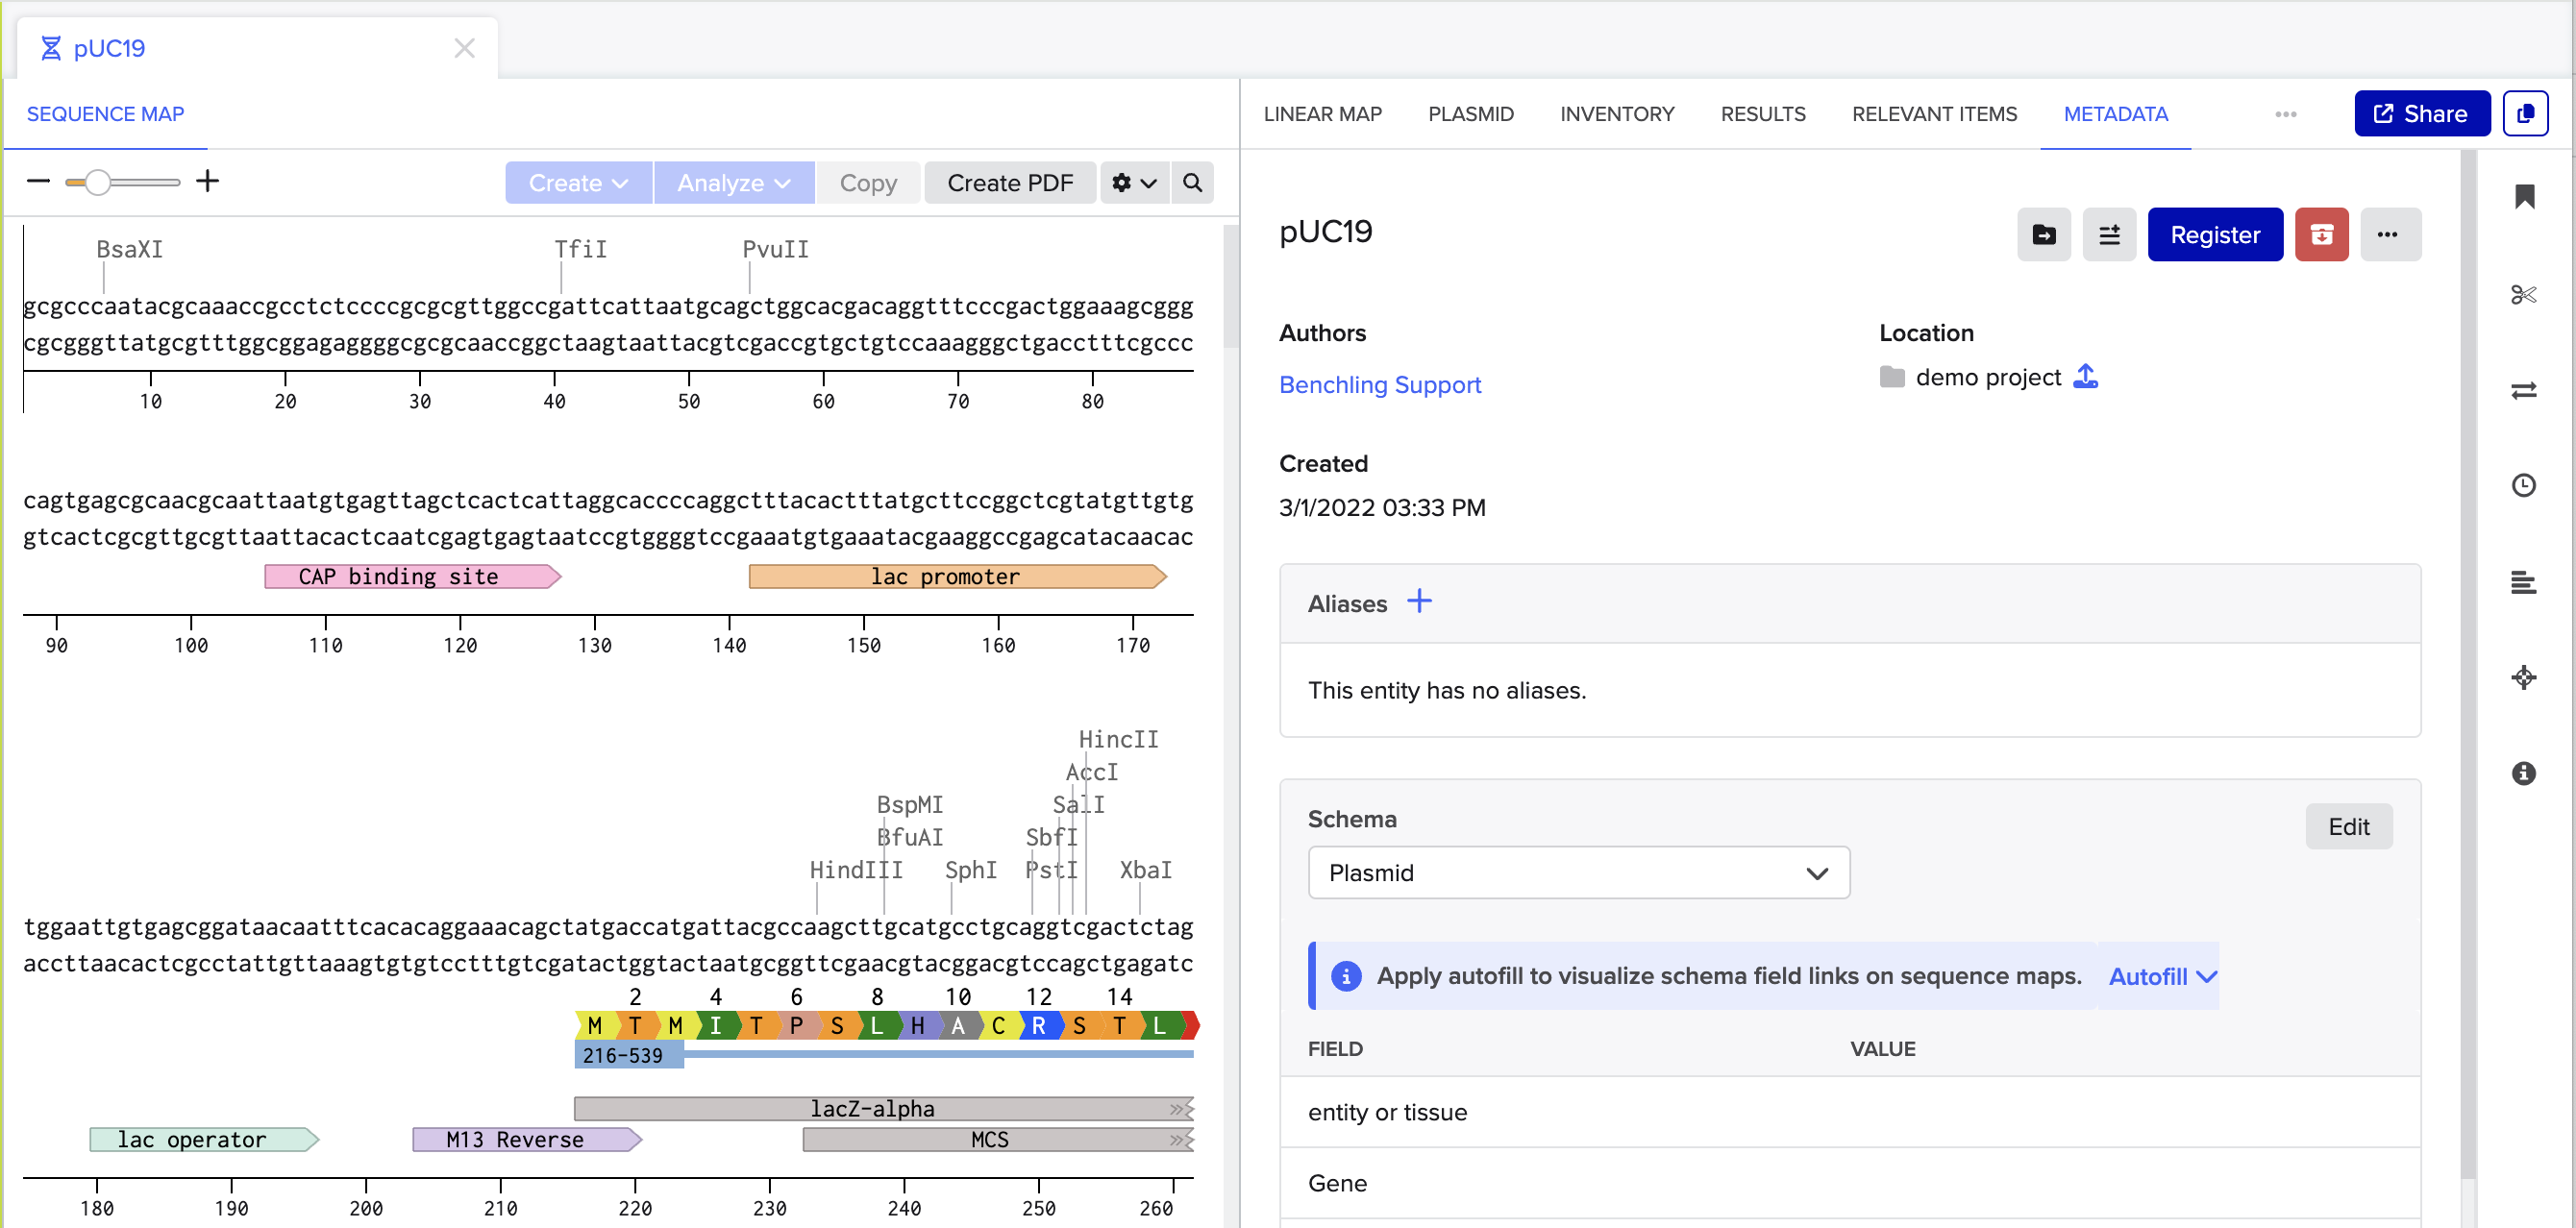Click the zoom out minus icon
Screen dimensions: 2576x1228
[x=38, y=181]
